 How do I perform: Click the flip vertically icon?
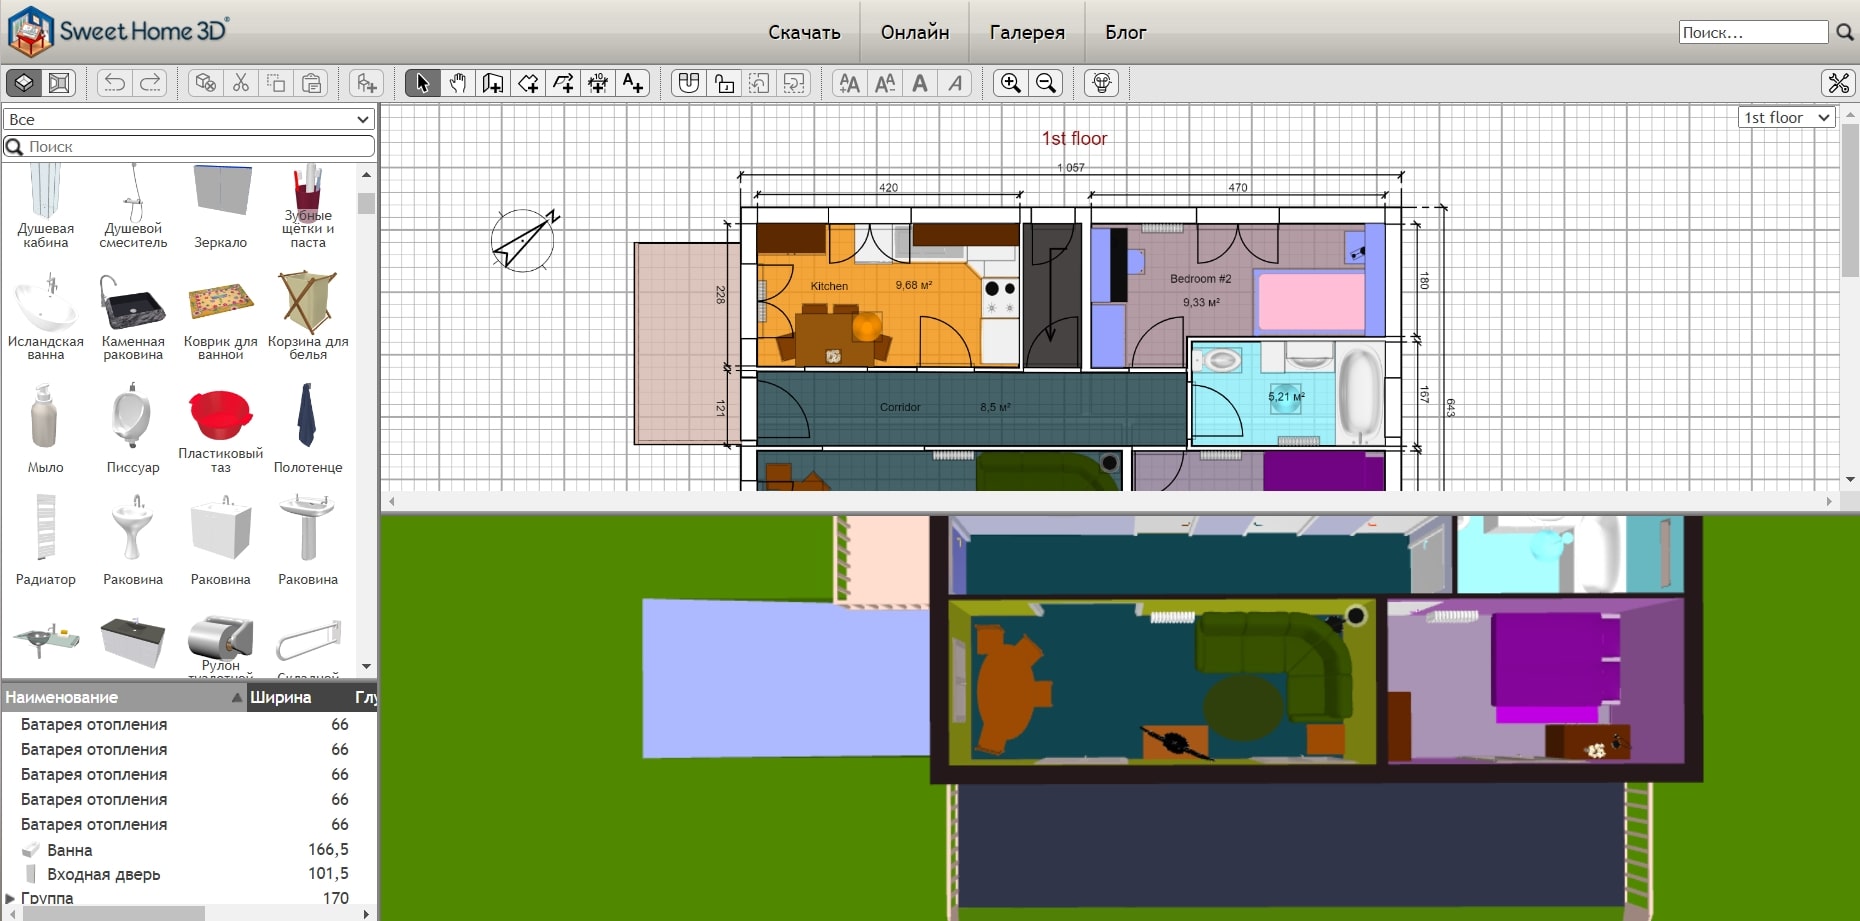pos(794,83)
